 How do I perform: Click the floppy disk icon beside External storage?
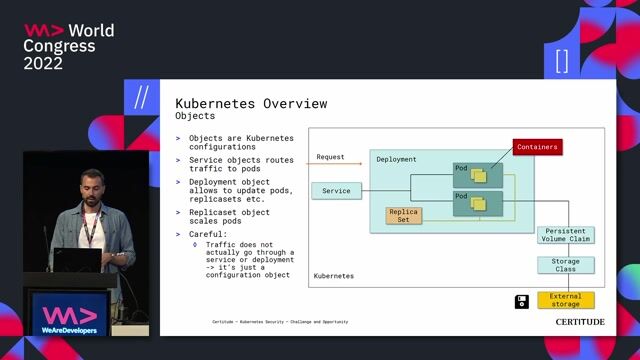pos(522,302)
